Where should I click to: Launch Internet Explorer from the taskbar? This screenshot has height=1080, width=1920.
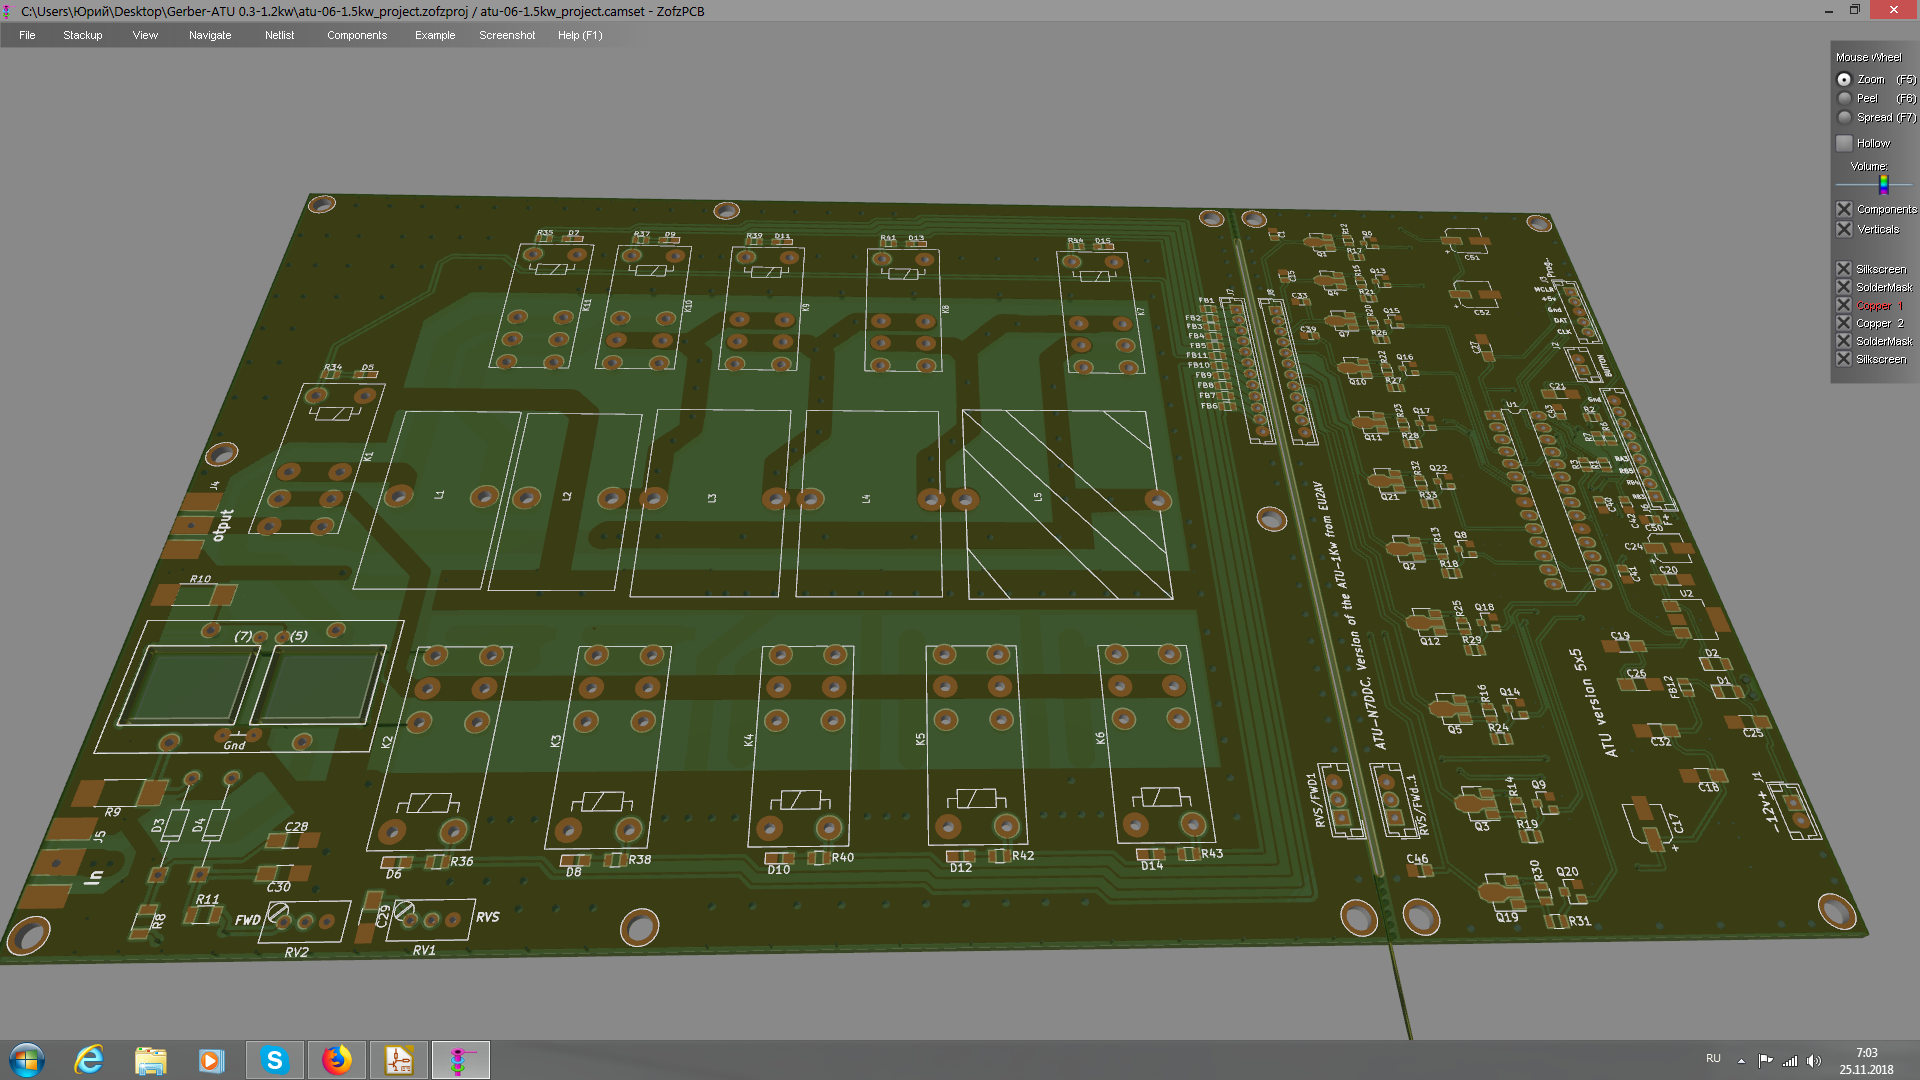[x=89, y=1060]
